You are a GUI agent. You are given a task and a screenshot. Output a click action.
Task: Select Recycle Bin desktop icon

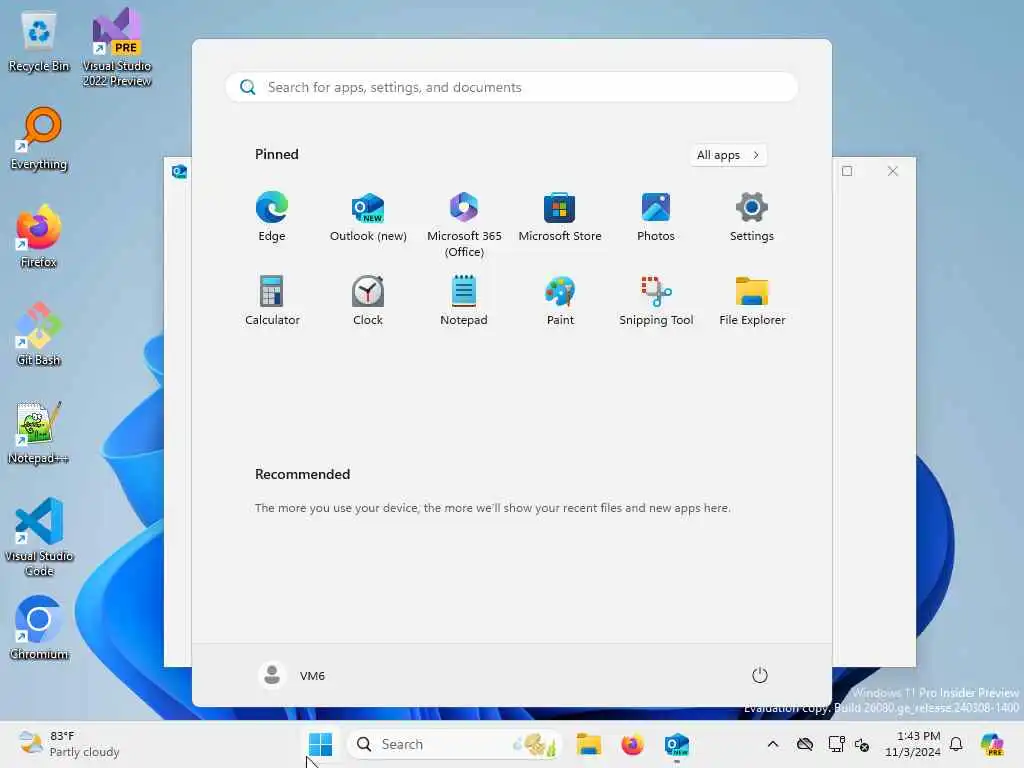39,42
